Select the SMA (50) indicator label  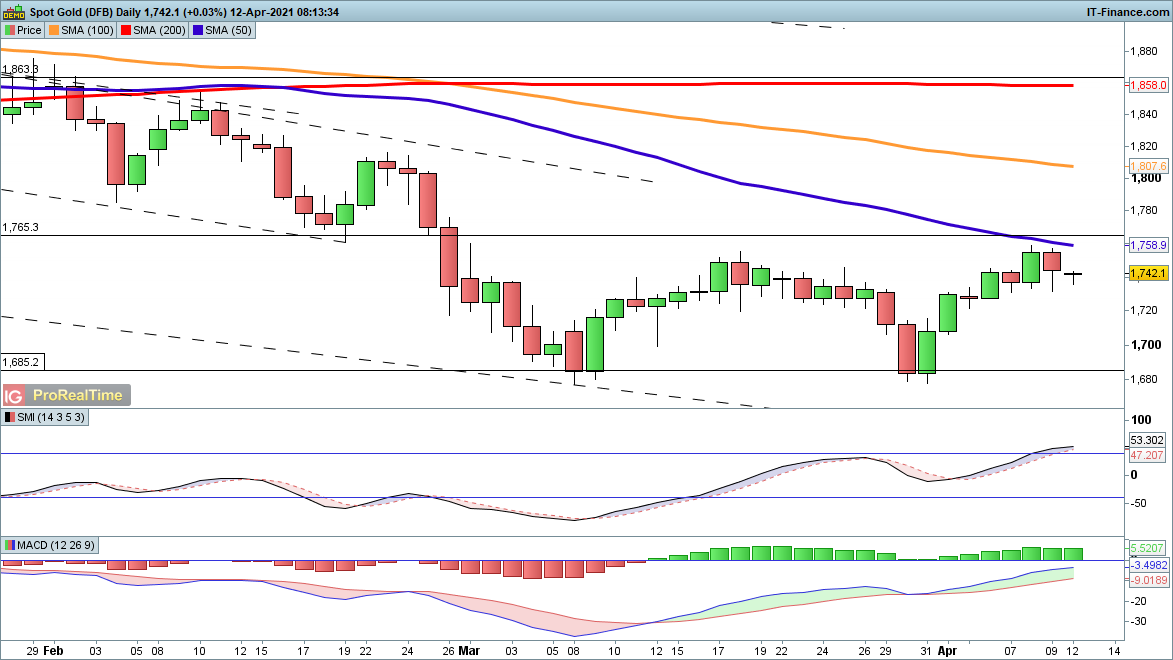[225, 30]
